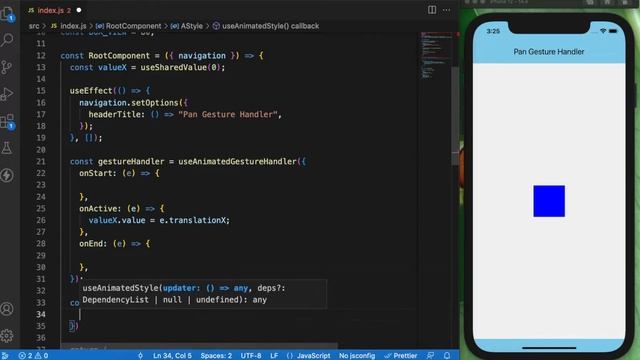Image resolution: width=640 pixels, height=360 pixels.
Task: Open the notifications bell
Action: pyautogui.click(x=447, y=356)
